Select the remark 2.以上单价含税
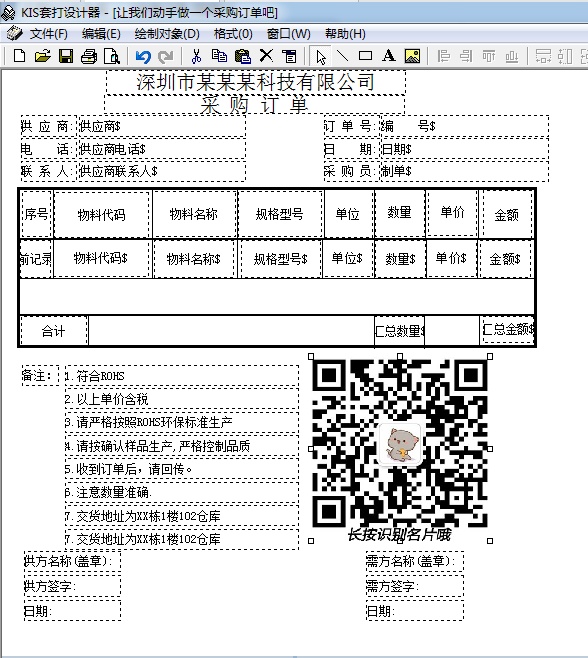Image resolution: width=588 pixels, height=658 pixels. pos(182,399)
